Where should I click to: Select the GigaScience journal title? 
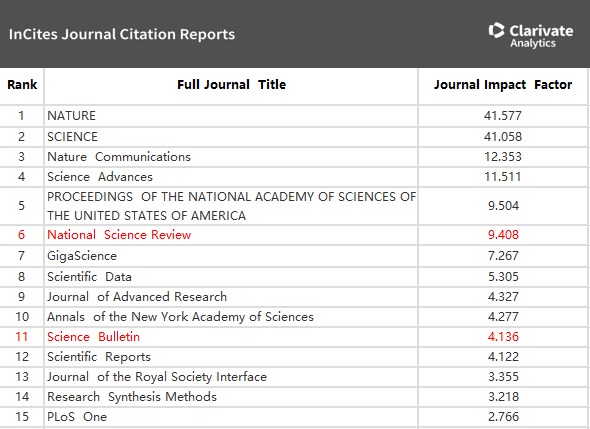pyautogui.click(x=82, y=256)
